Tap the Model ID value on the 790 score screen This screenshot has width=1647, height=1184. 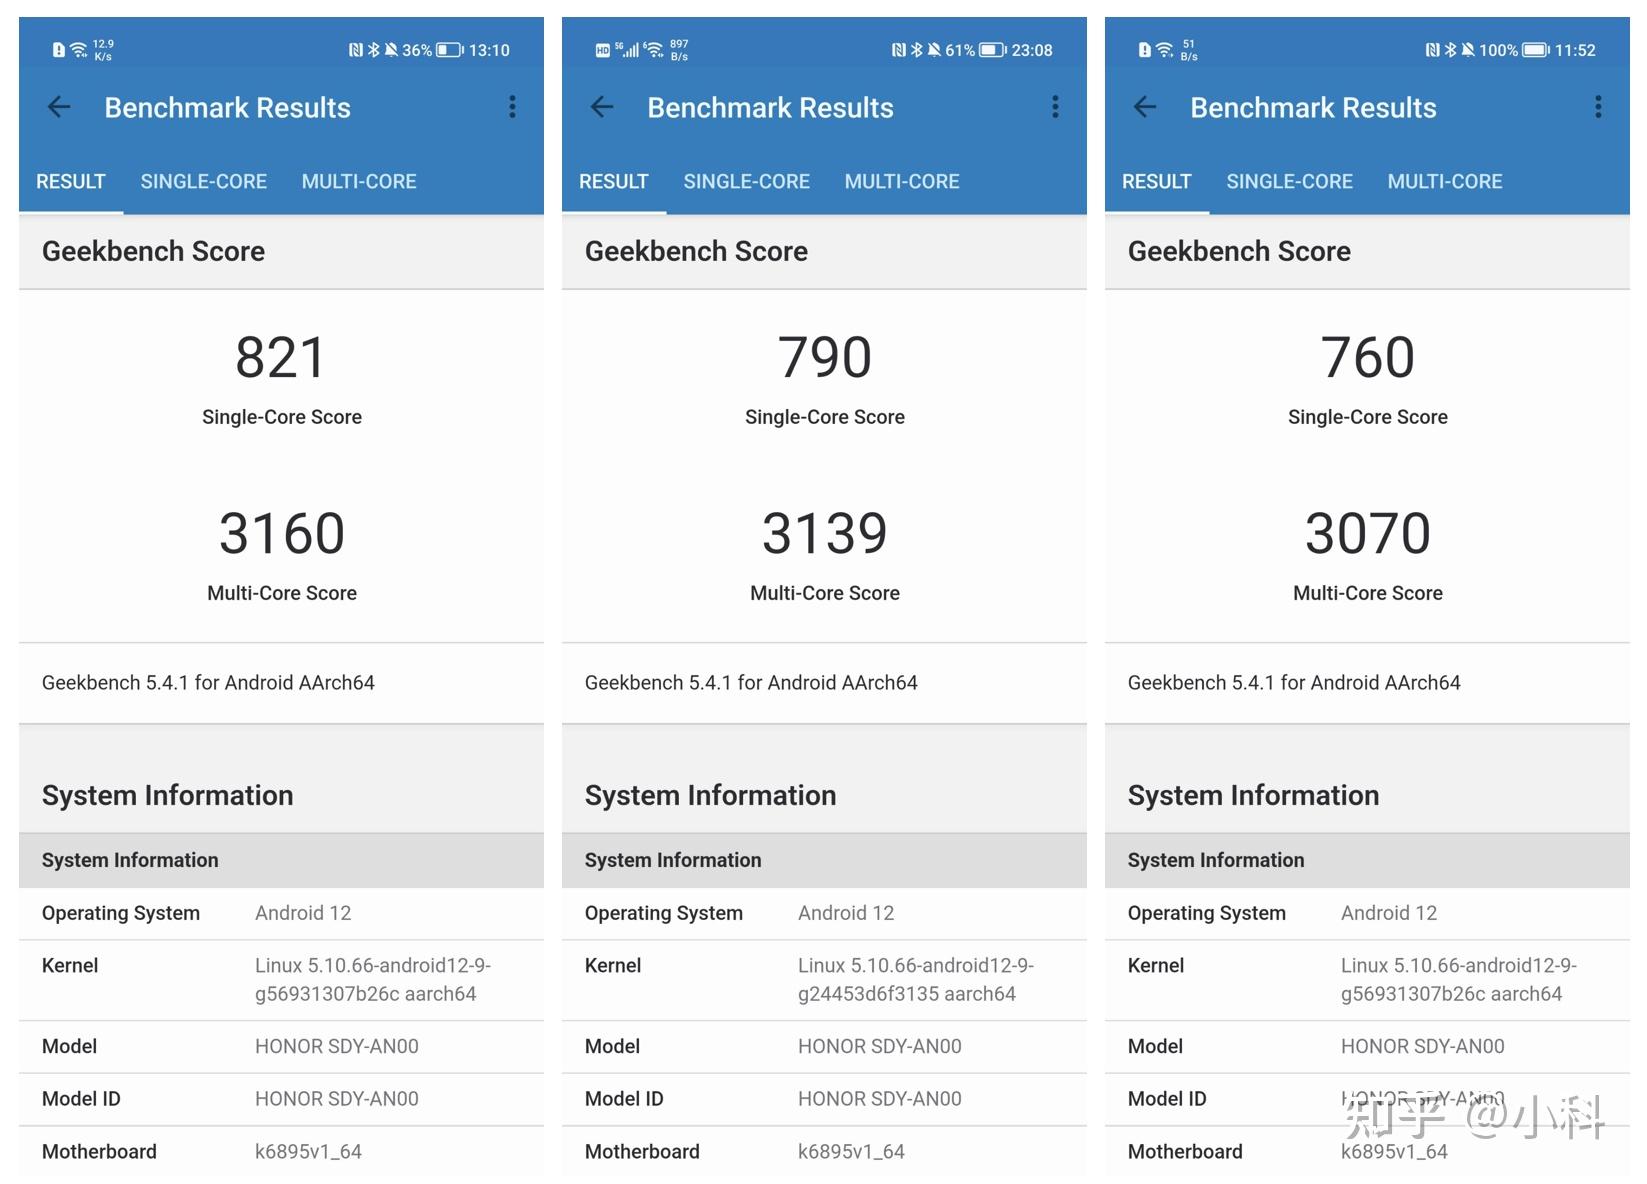880,1098
